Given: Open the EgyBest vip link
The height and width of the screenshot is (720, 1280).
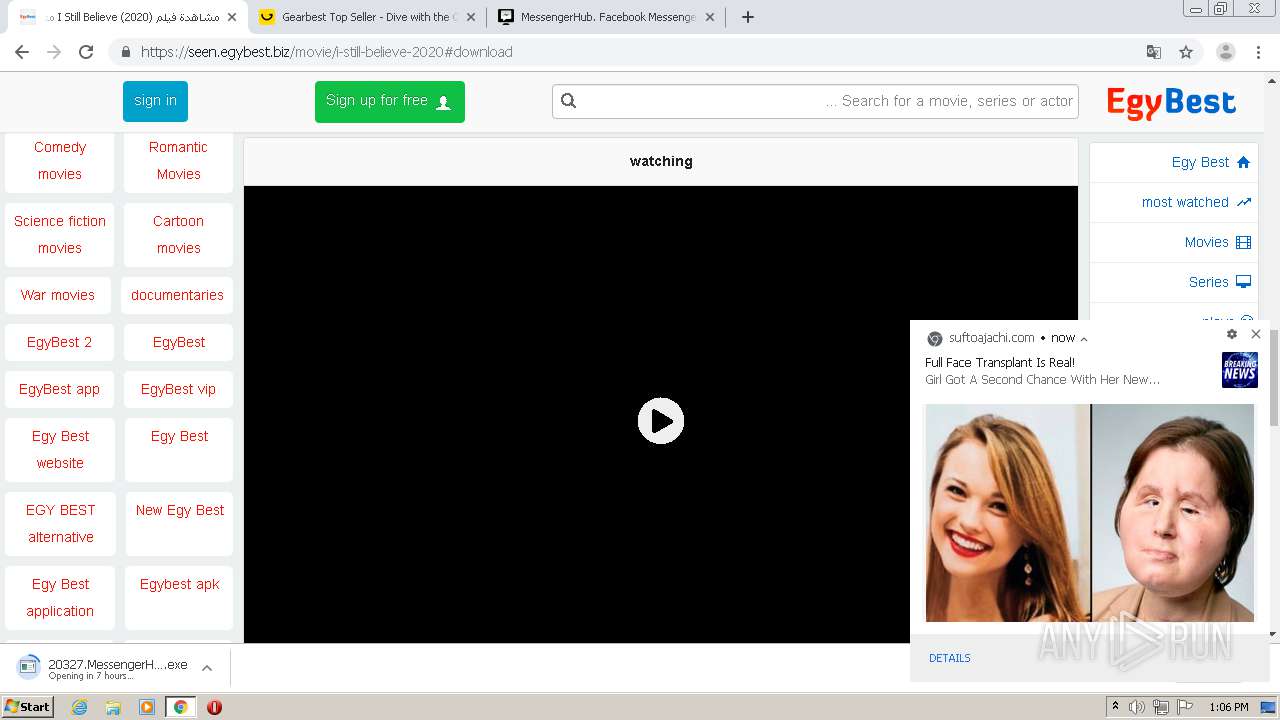Looking at the screenshot, I should 178,389.
